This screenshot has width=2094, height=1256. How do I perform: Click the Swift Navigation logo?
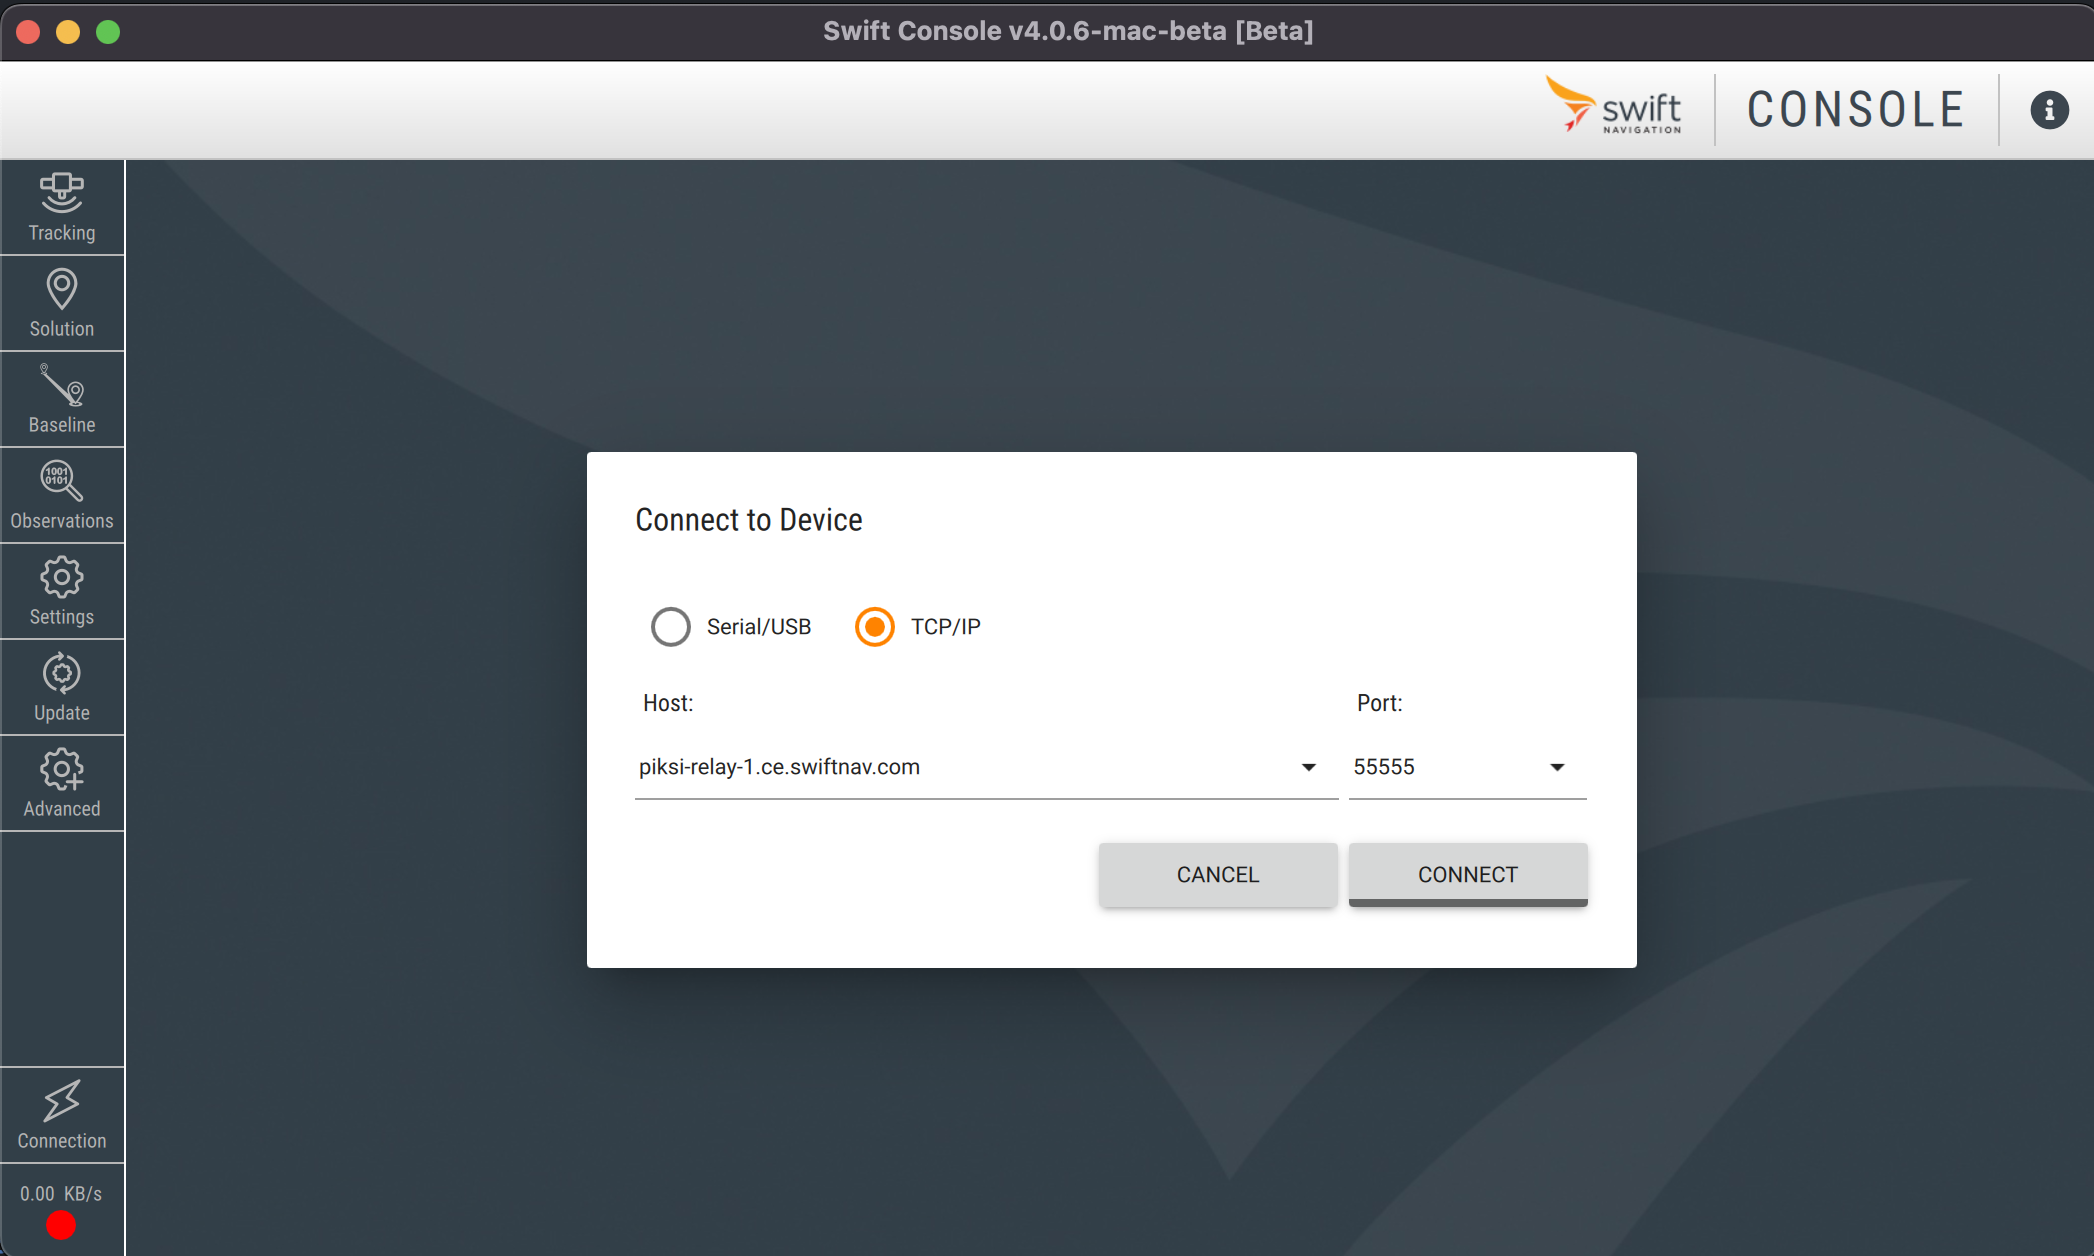[1613, 107]
